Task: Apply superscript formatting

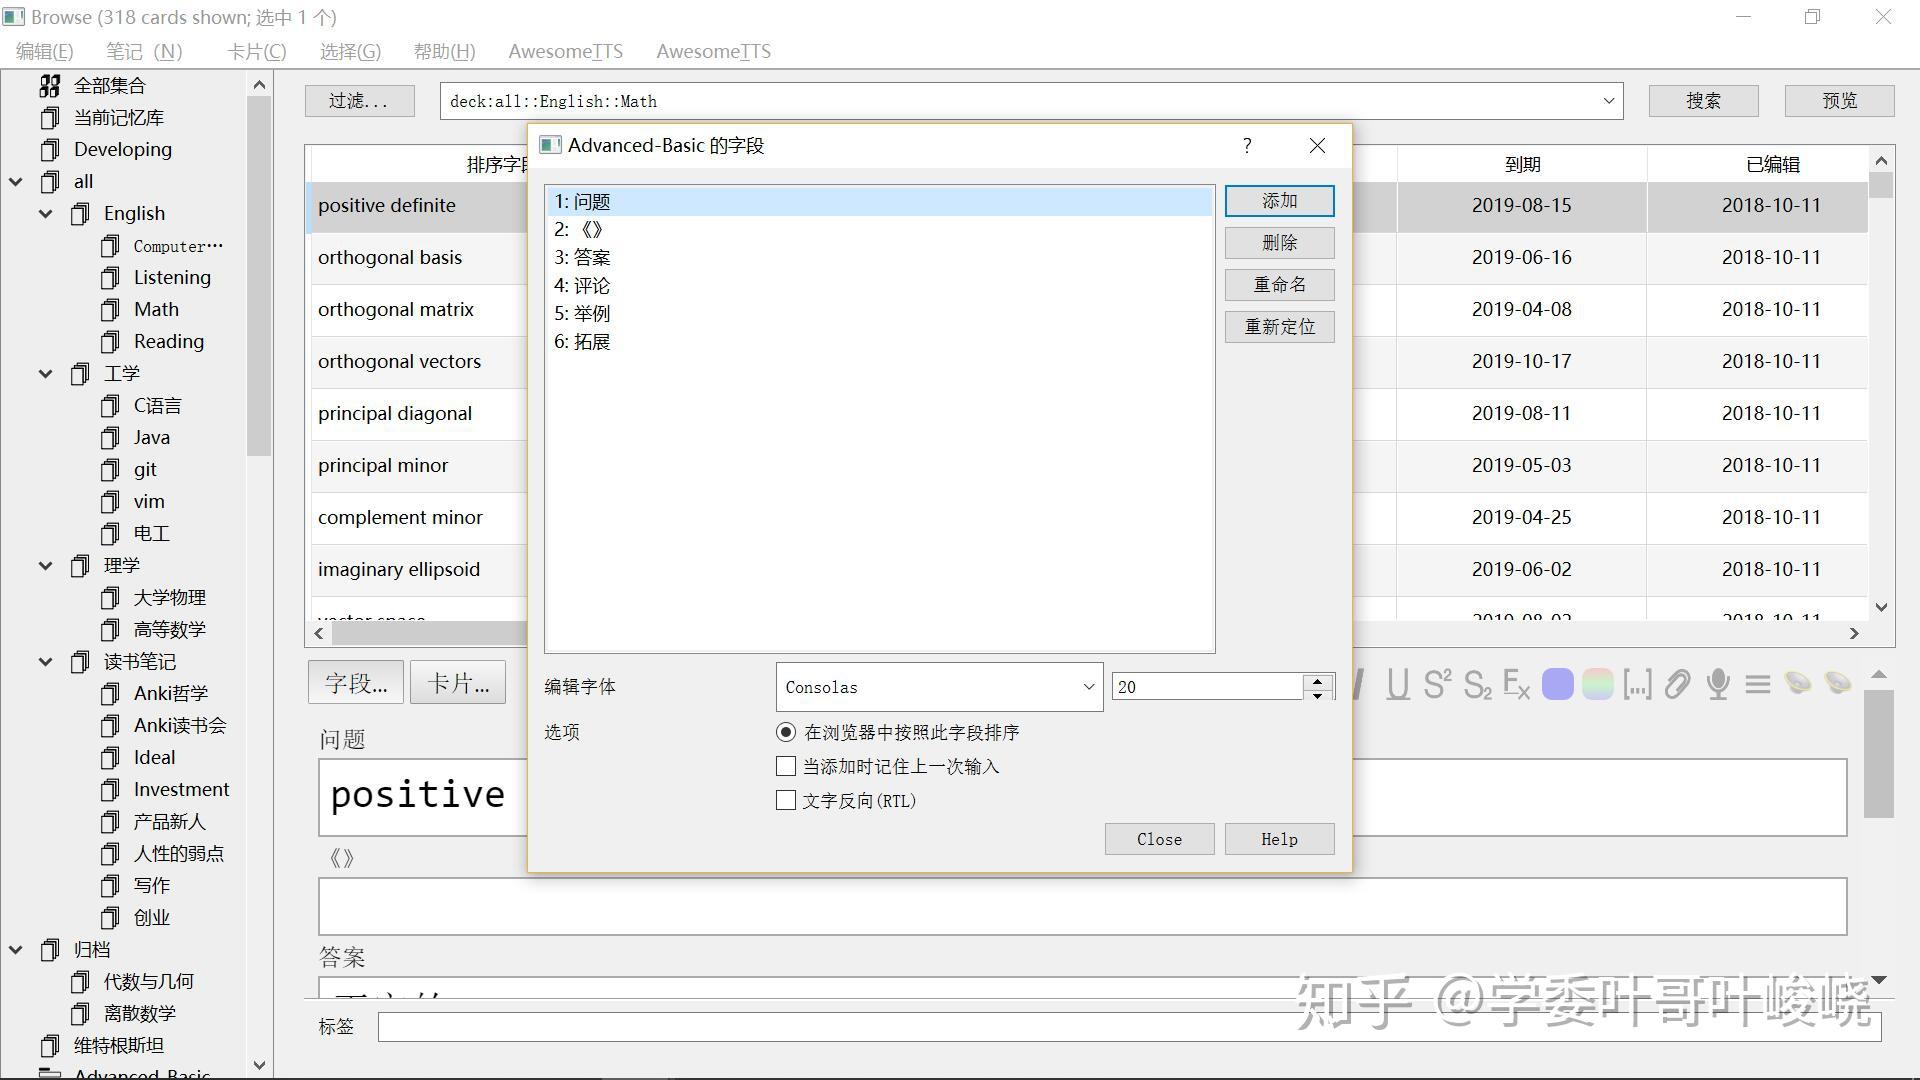Action: 1437,685
